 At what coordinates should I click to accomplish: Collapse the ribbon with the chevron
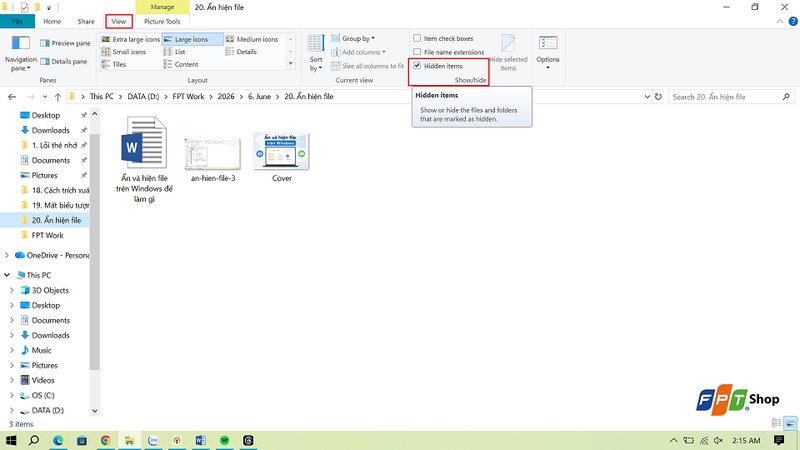[x=780, y=21]
